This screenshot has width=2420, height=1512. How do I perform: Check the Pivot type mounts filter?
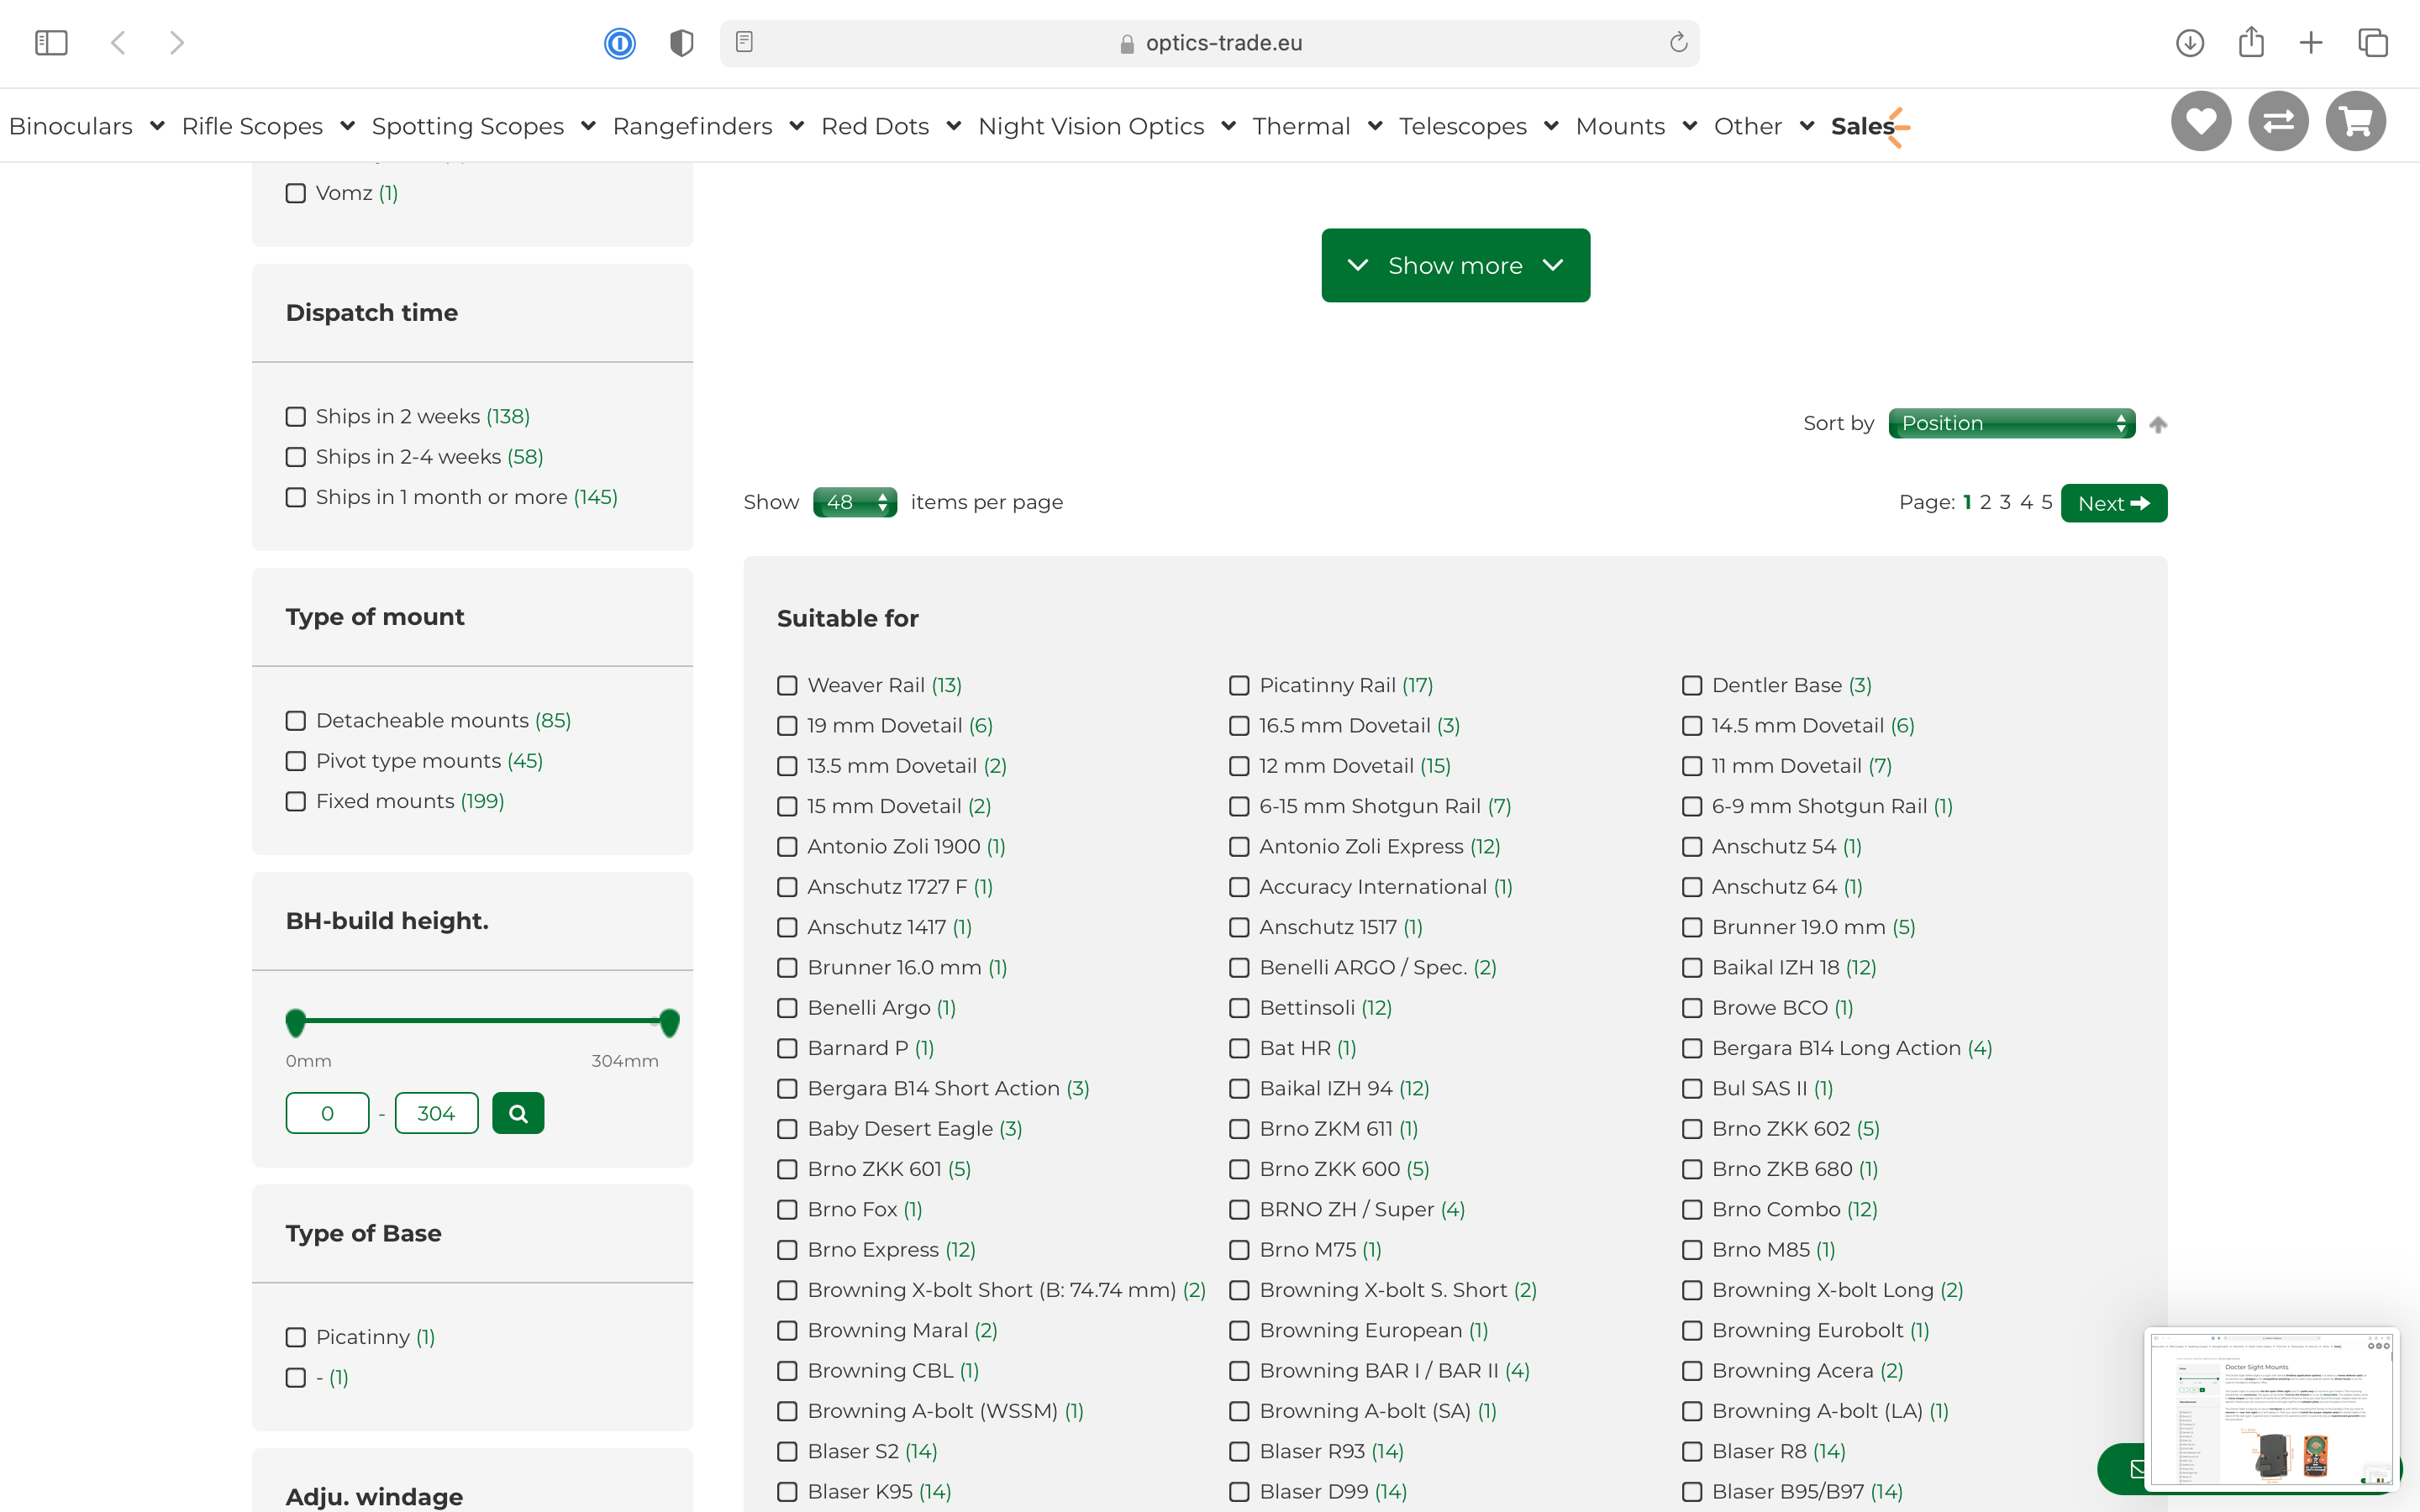296,761
